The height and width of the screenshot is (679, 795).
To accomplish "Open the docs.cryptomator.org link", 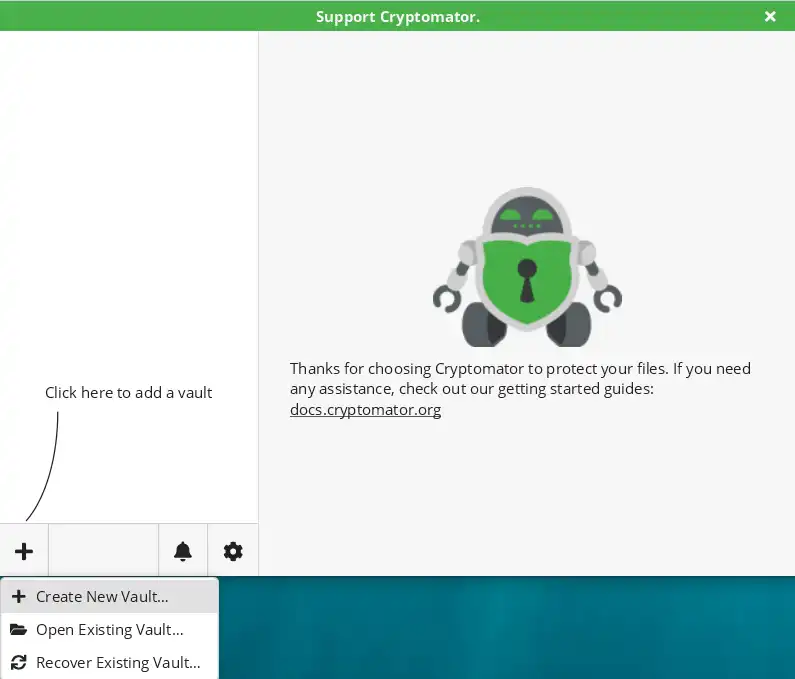I will (365, 410).
